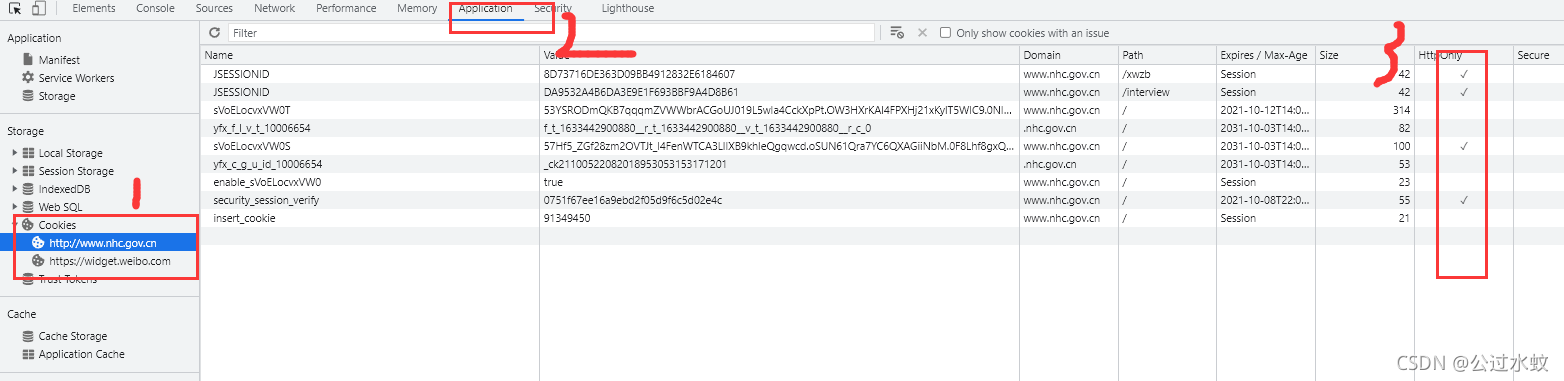
Task: Select http://www.nhc.gov.cn cookies entry
Action: [x=103, y=243]
